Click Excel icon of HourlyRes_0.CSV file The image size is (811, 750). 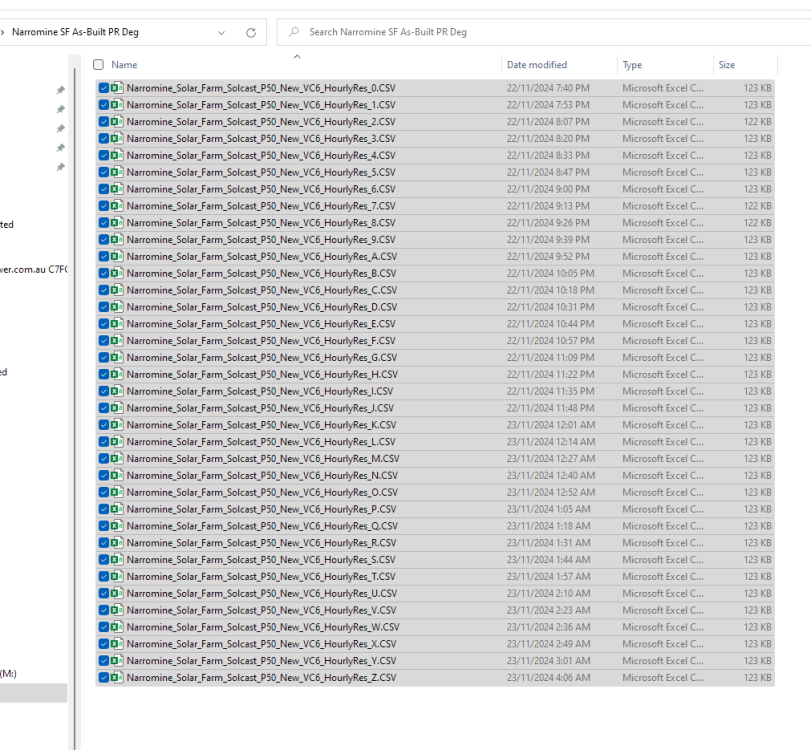[x=117, y=88]
